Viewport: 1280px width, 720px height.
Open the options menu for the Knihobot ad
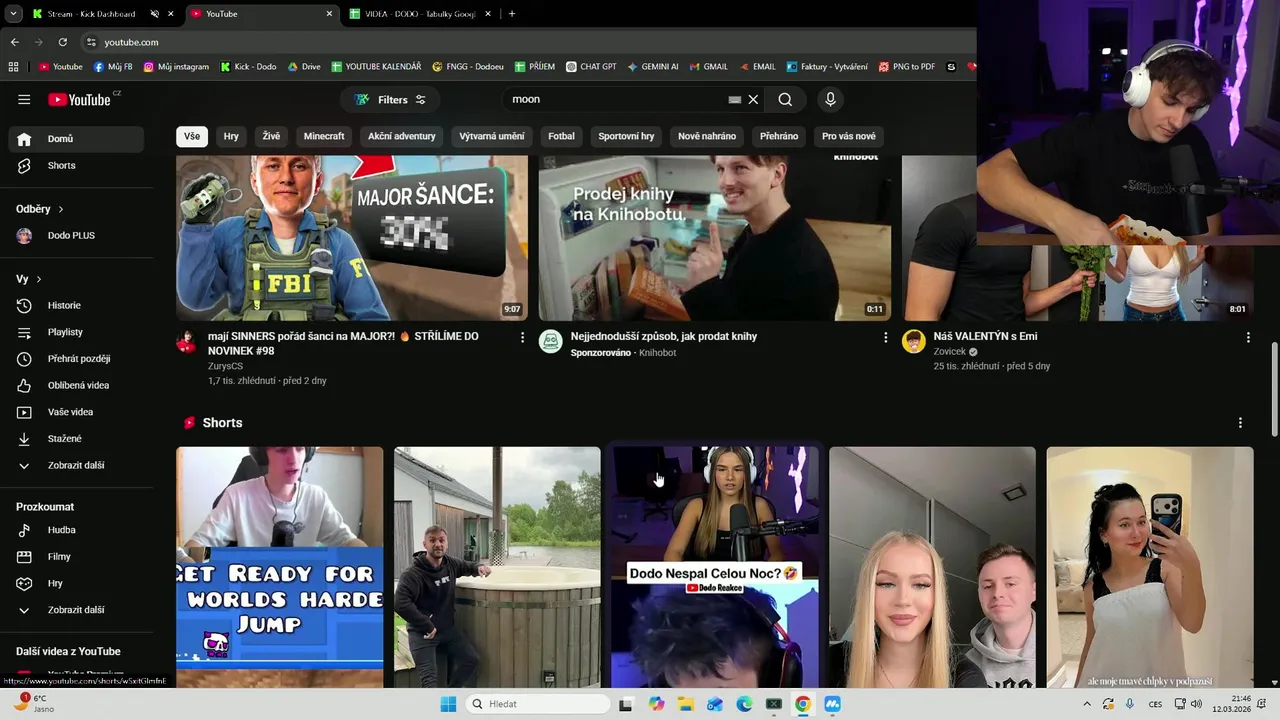pos(885,338)
